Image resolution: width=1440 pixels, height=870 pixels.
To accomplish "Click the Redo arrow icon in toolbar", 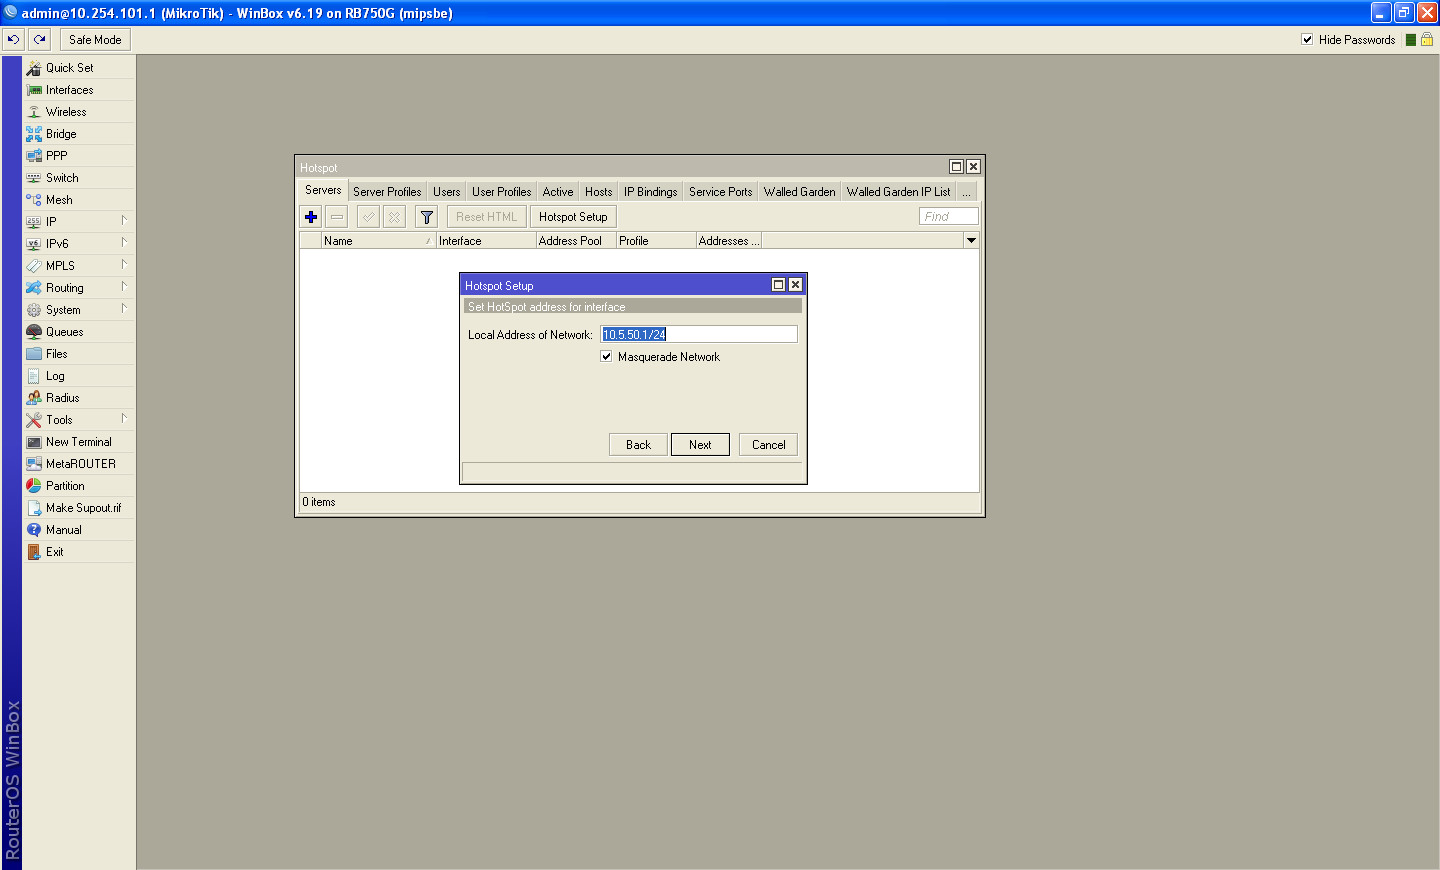I will pyautogui.click(x=39, y=40).
